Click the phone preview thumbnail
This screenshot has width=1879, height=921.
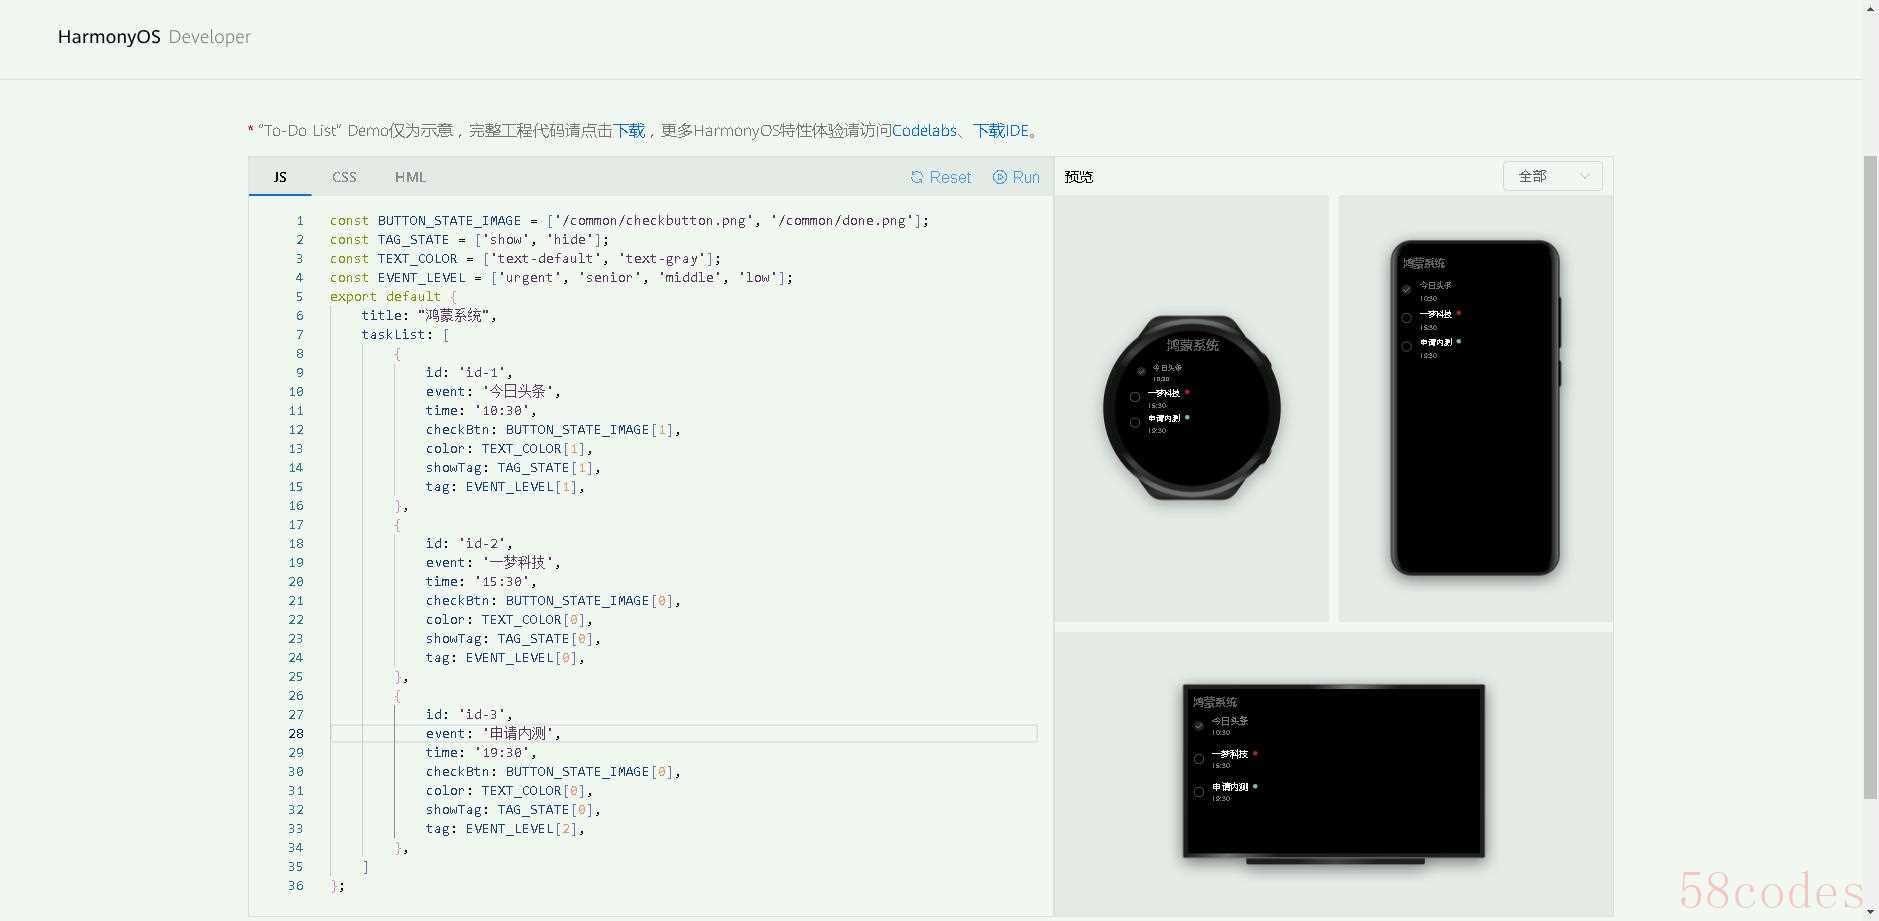click(1475, 408)
